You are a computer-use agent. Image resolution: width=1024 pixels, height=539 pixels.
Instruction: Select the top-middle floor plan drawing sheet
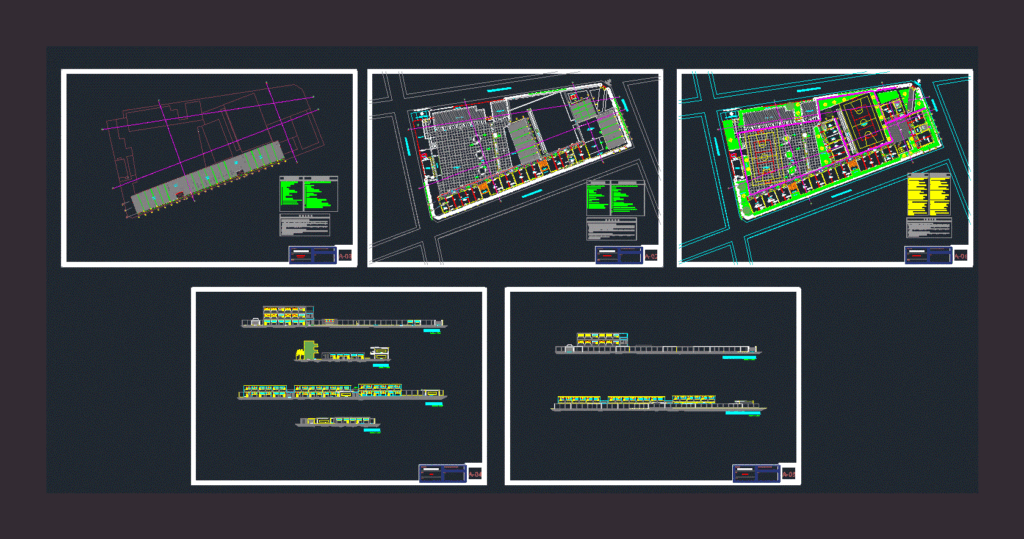pos(515,168)
